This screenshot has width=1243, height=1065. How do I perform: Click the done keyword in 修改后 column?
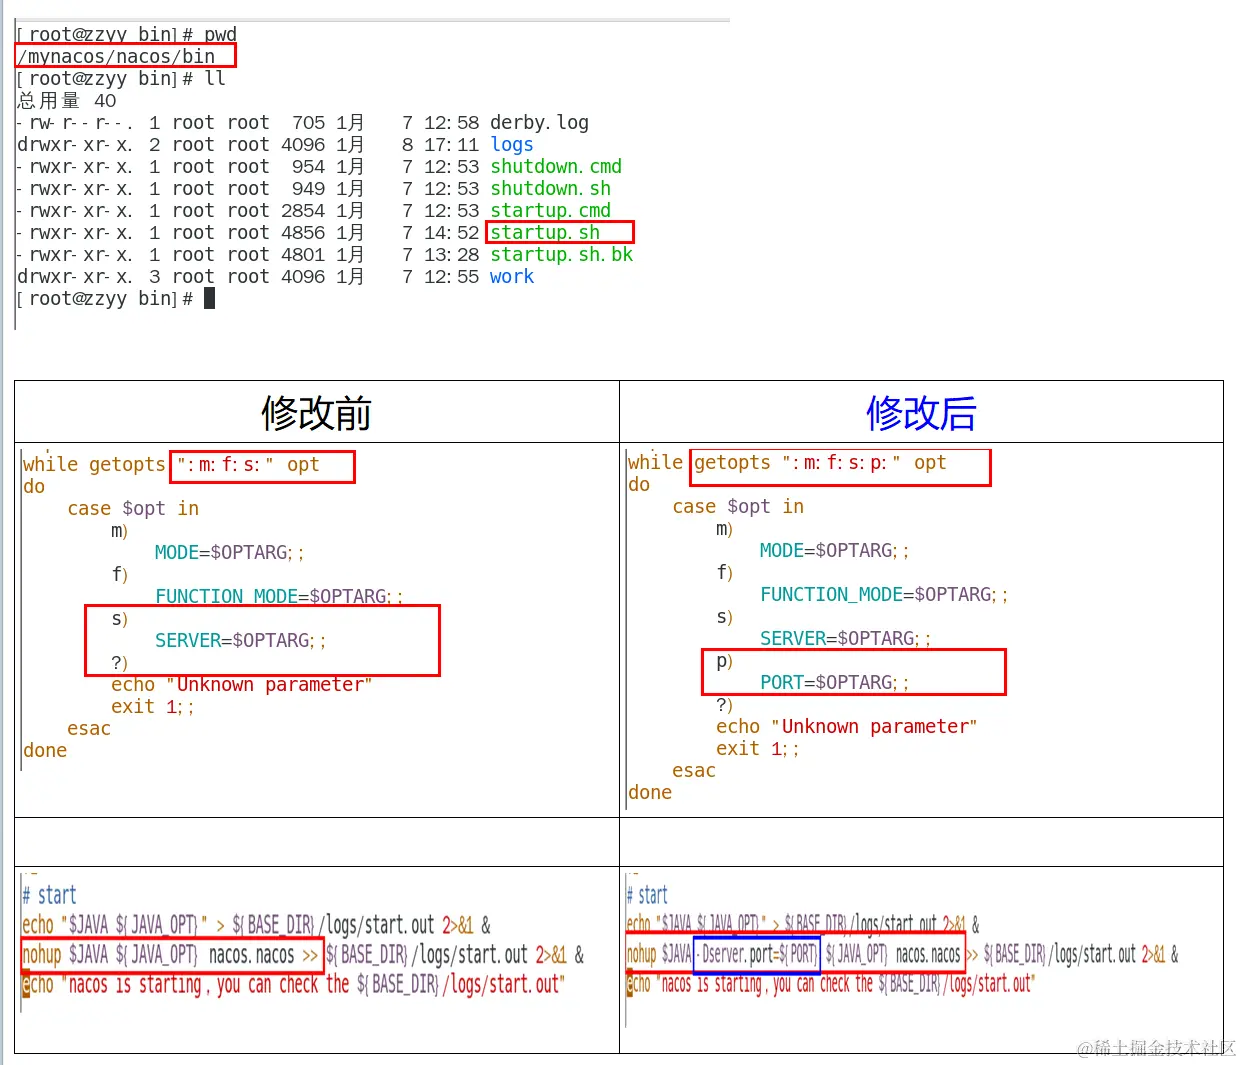point(650,793)
